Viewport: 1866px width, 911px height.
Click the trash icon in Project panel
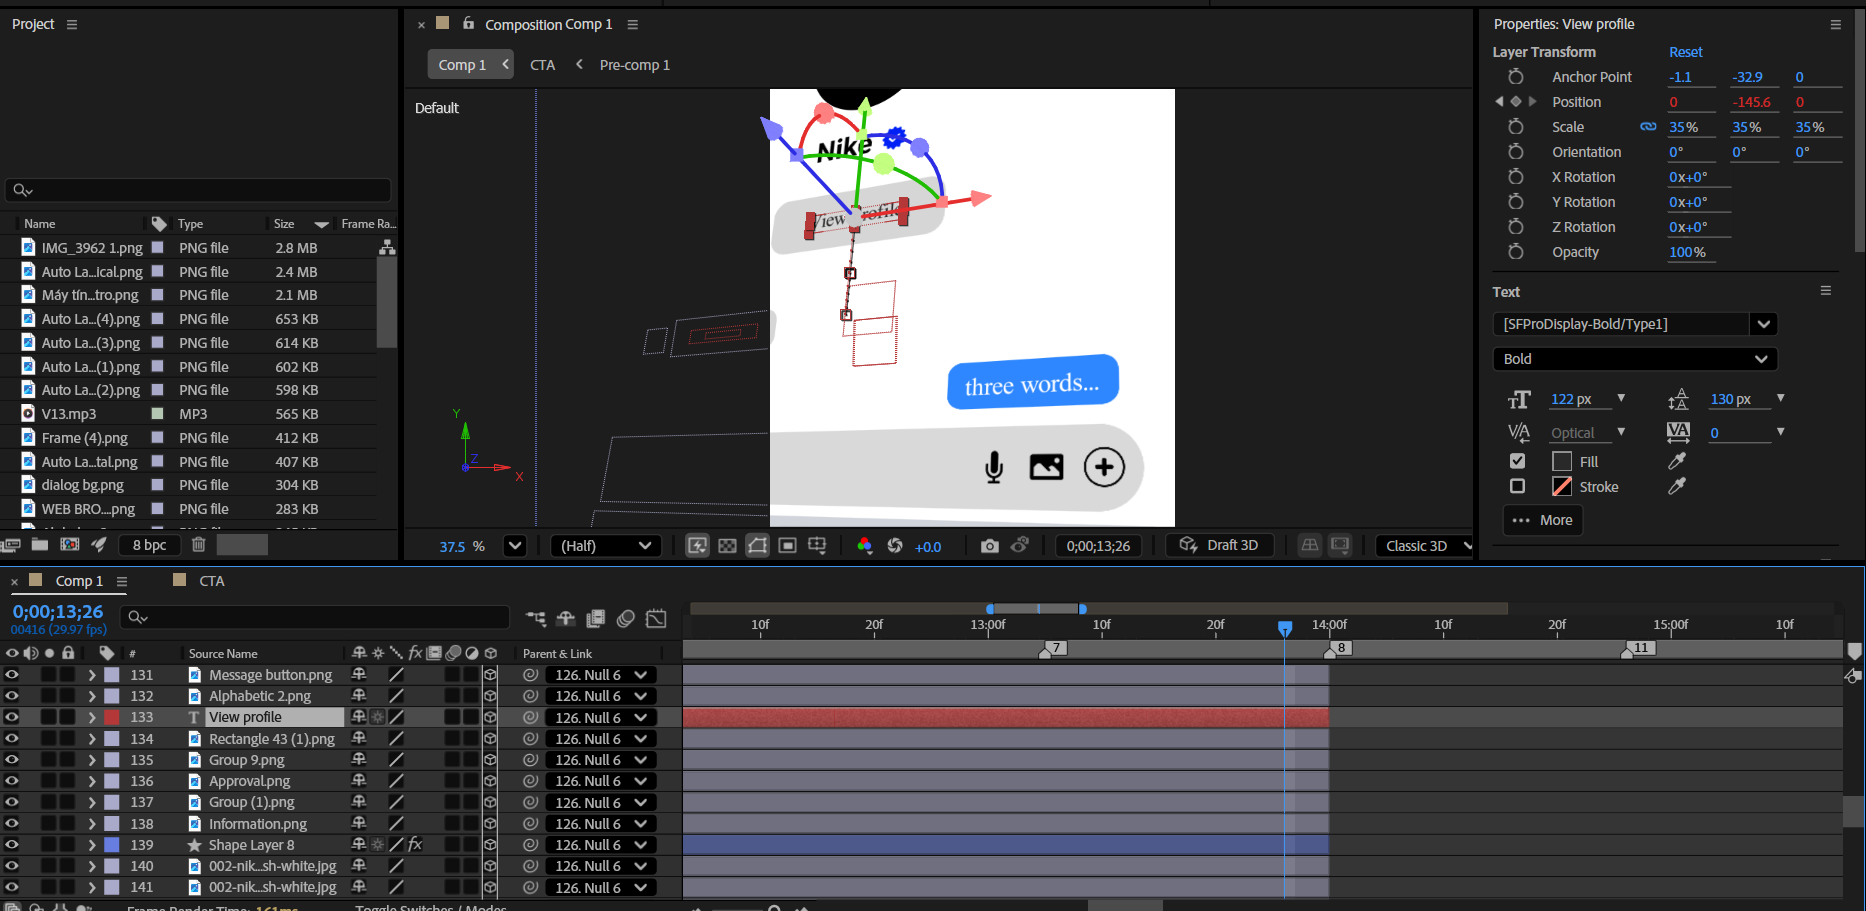pos(199,544)
